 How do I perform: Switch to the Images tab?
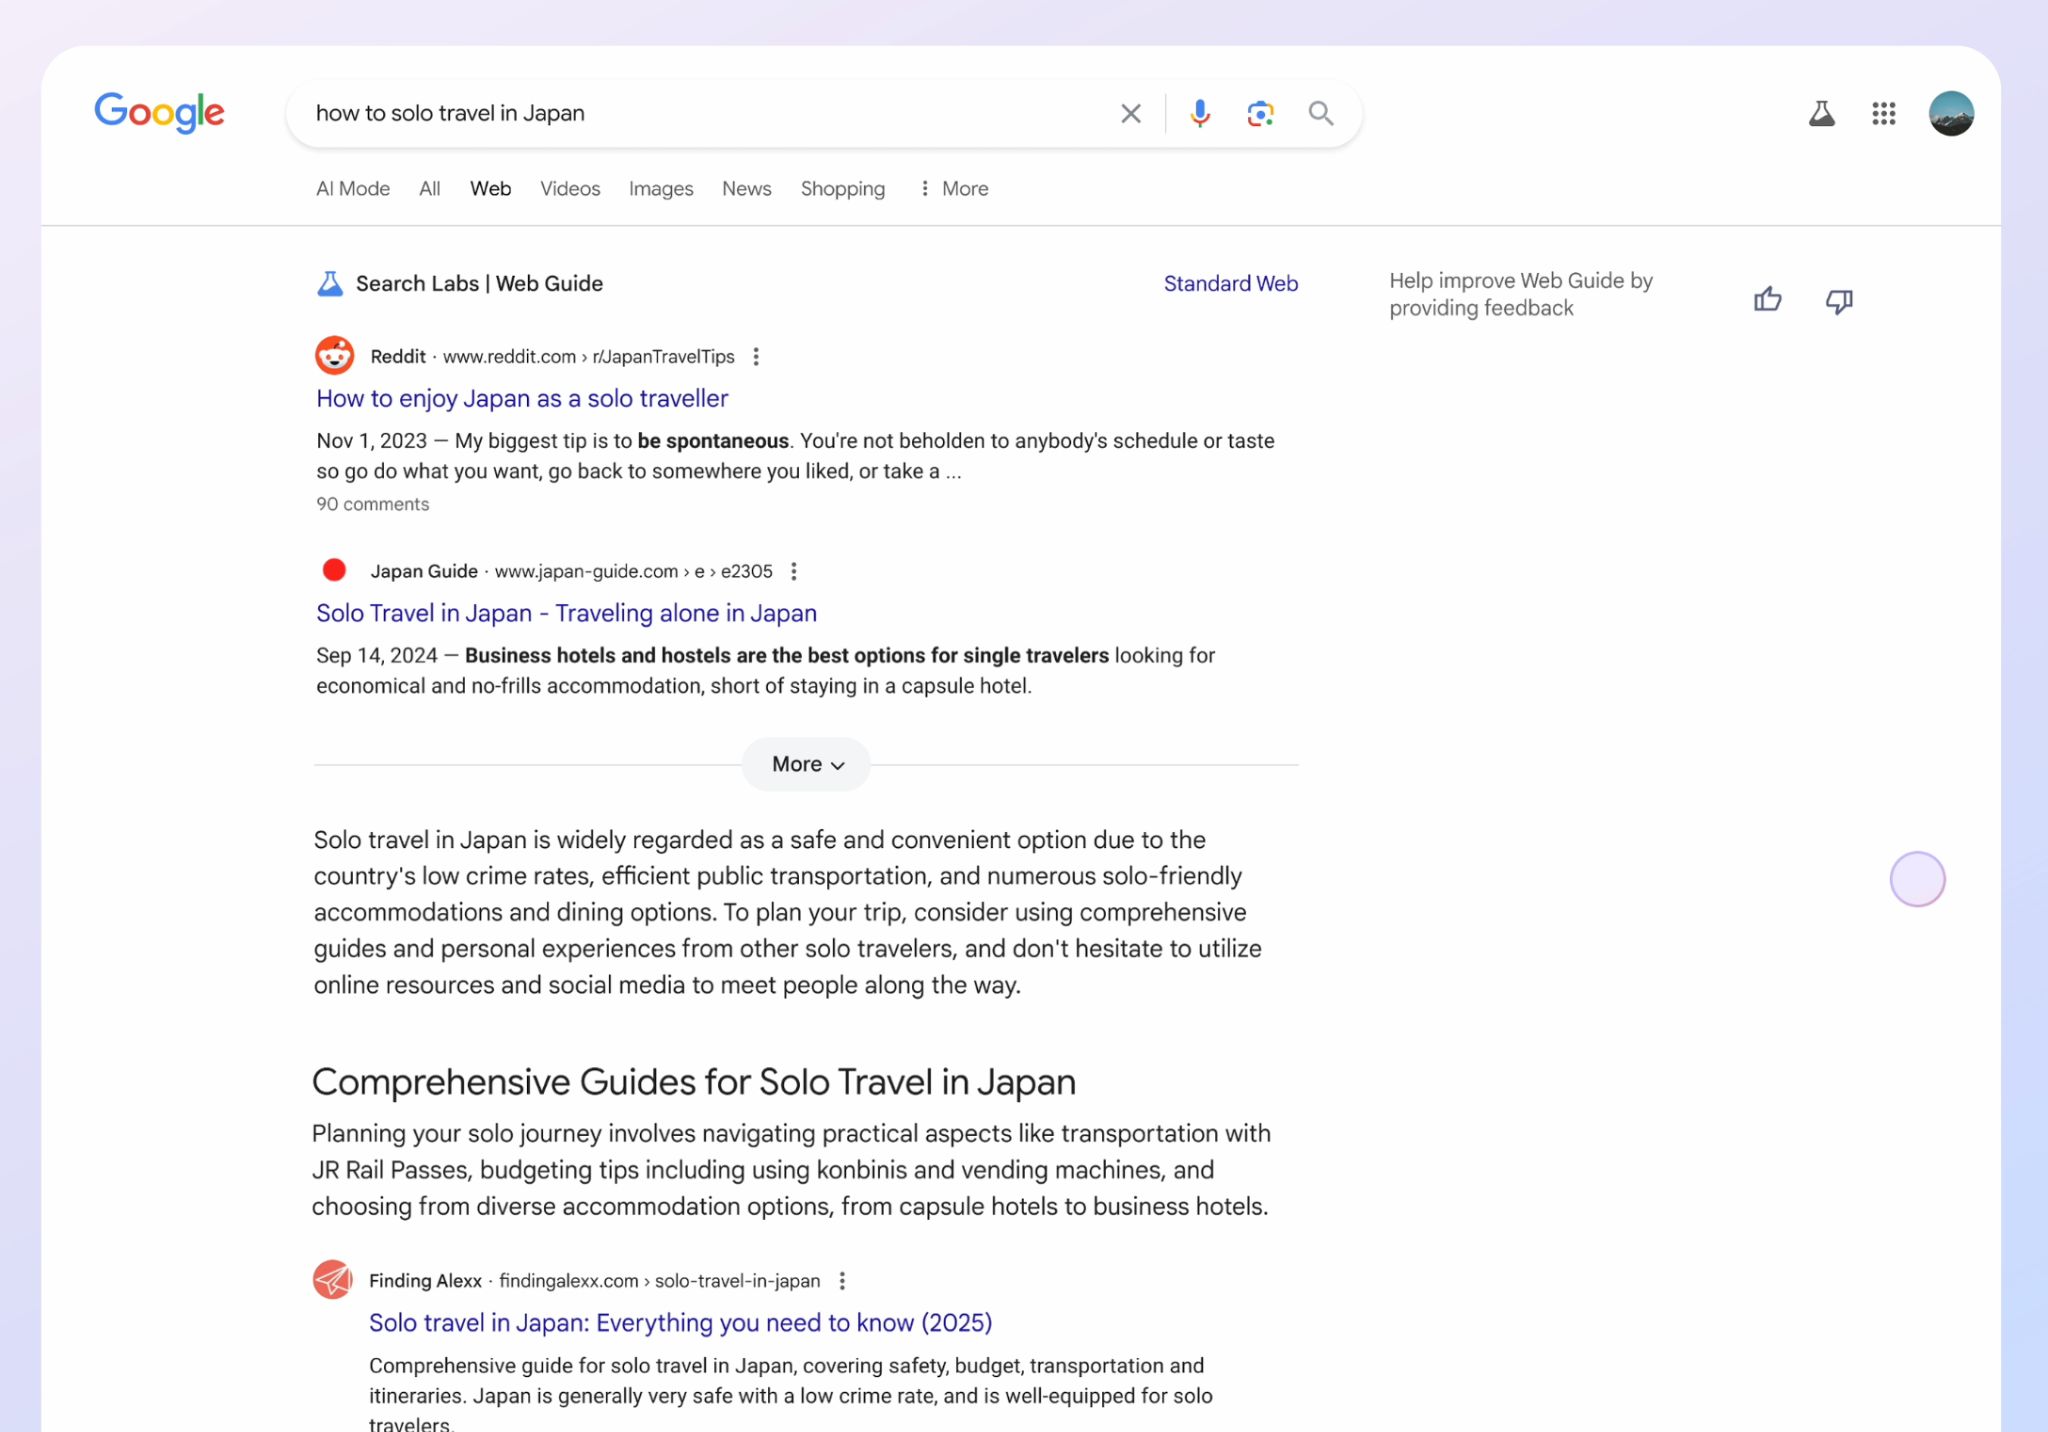pos(661,188)
